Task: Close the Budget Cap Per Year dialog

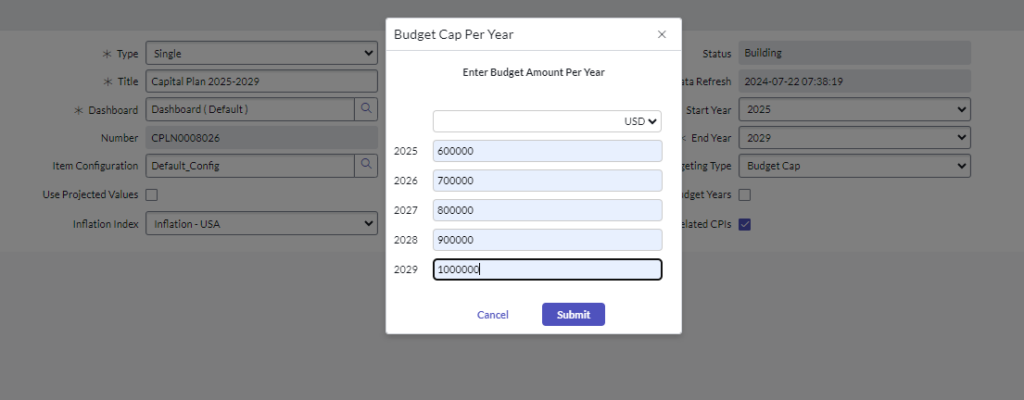Action: tap(661, 34)
